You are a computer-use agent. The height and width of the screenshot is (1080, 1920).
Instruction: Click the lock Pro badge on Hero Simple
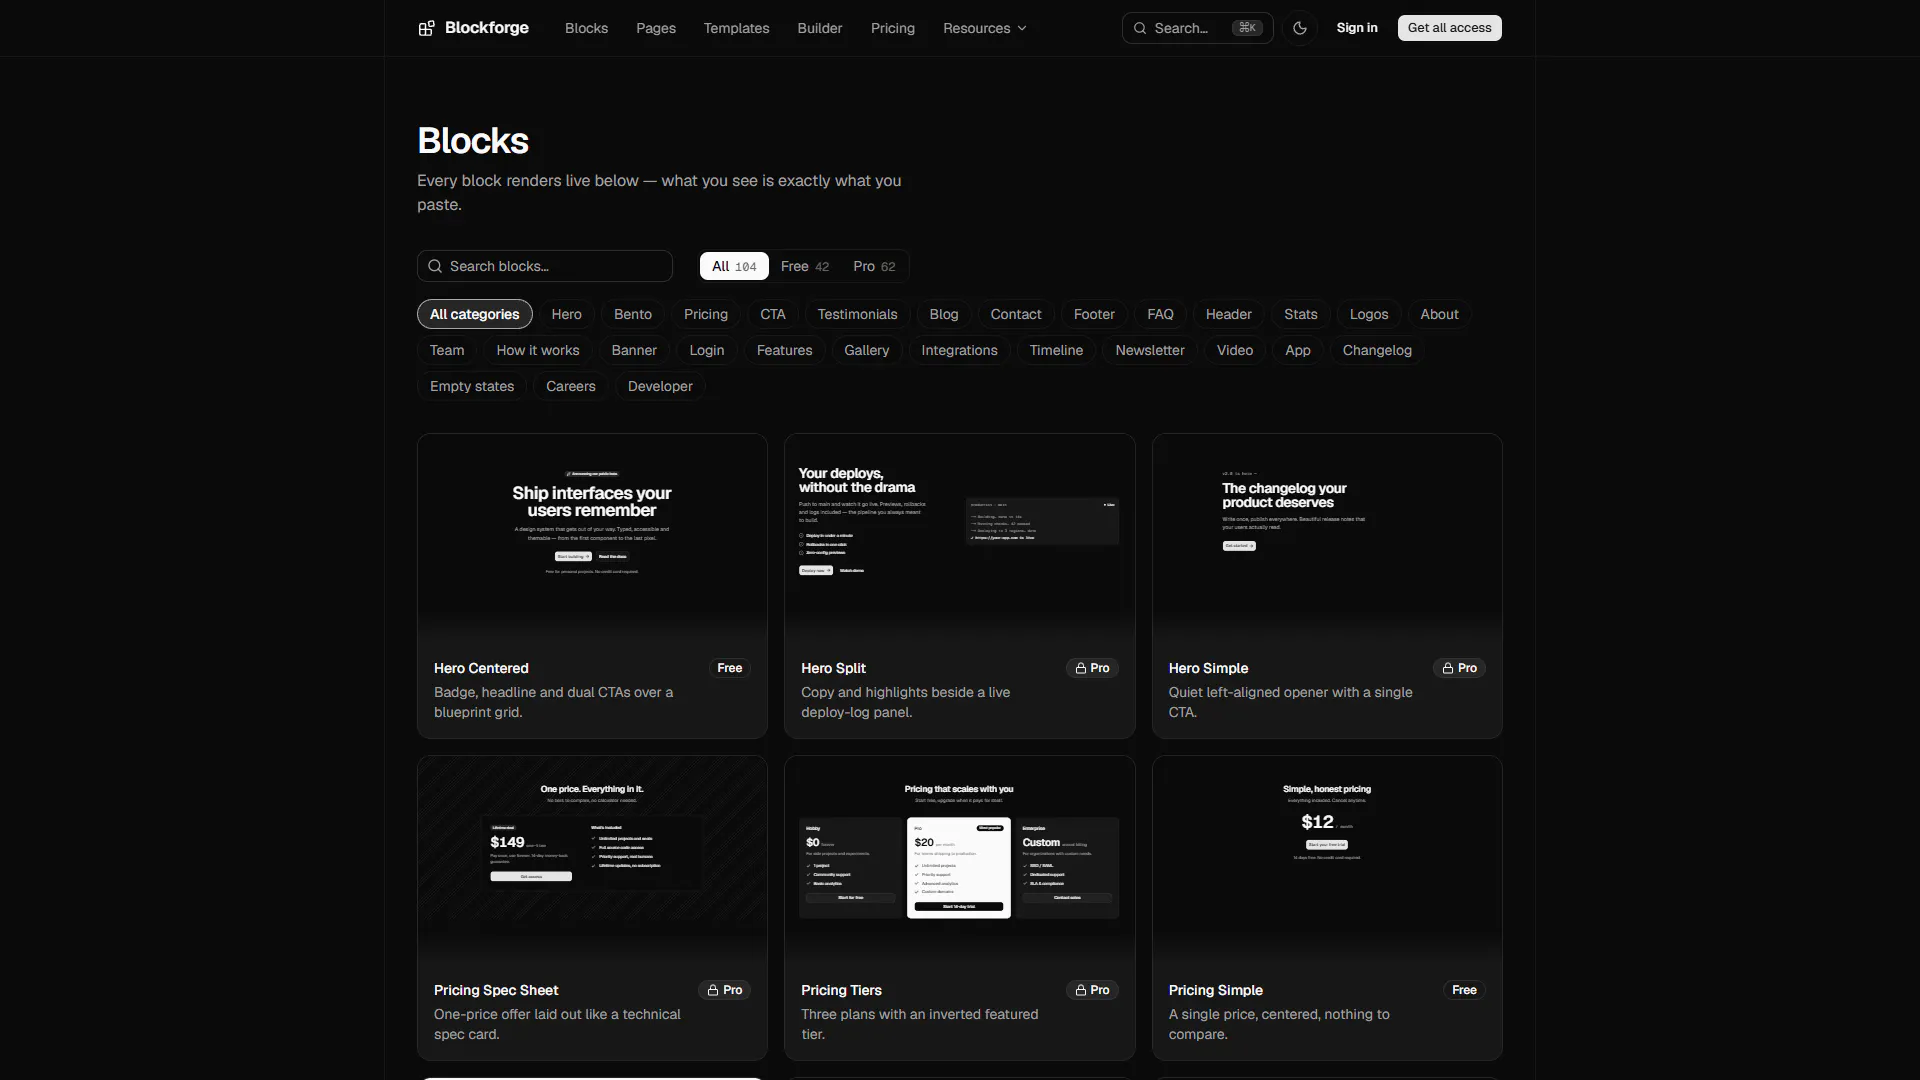pos(1459,668)
